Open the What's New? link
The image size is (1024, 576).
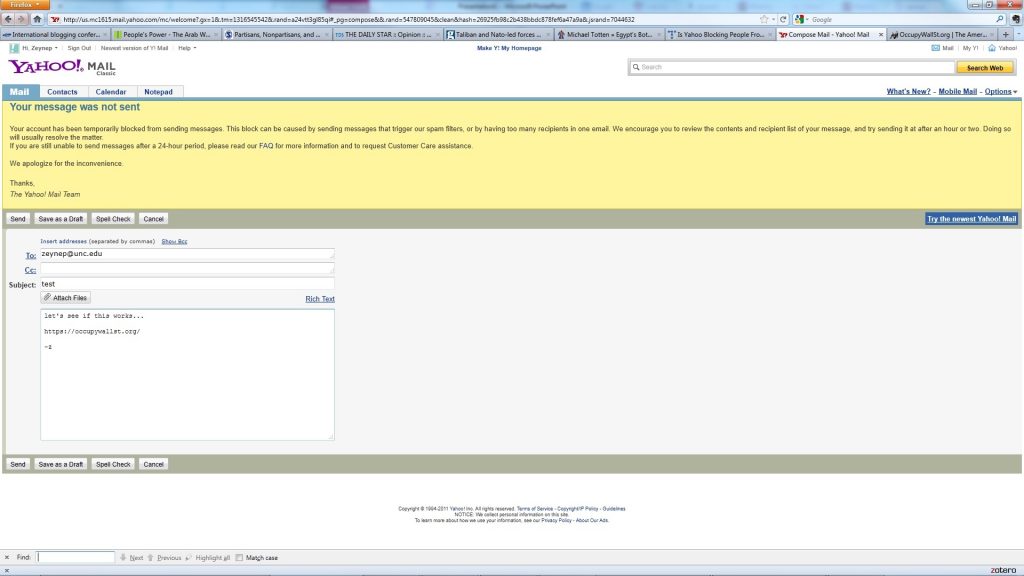[908, 91]
